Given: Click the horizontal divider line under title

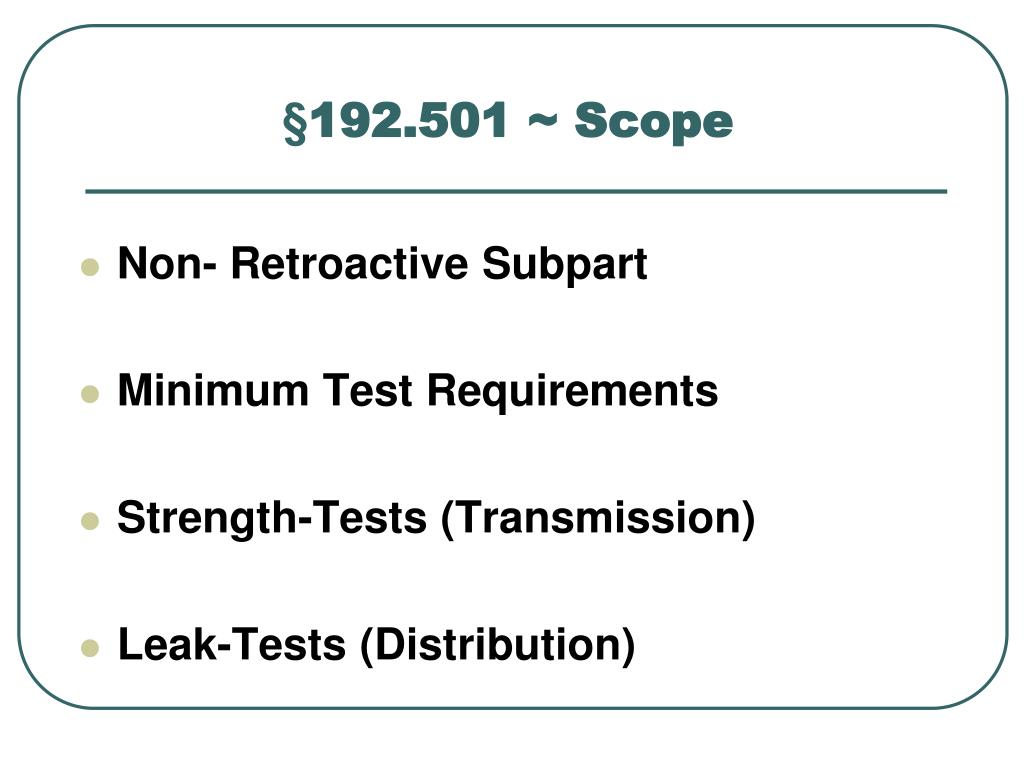Looking at the screenshot, I should tap(516, 191).
